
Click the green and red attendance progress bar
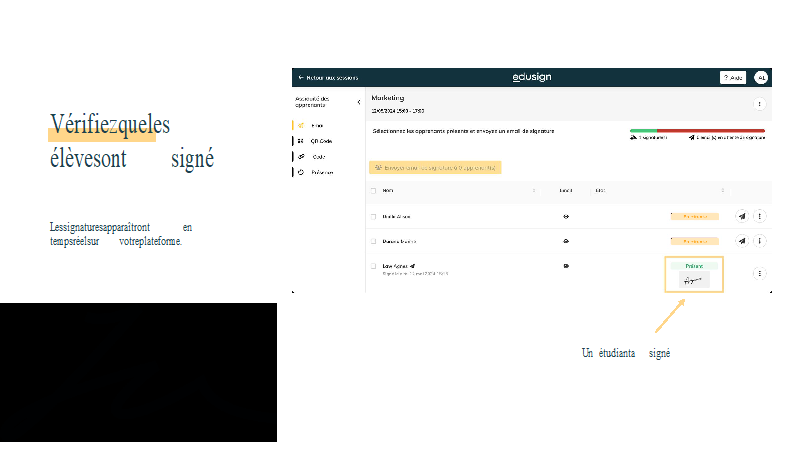click(696, 130)
